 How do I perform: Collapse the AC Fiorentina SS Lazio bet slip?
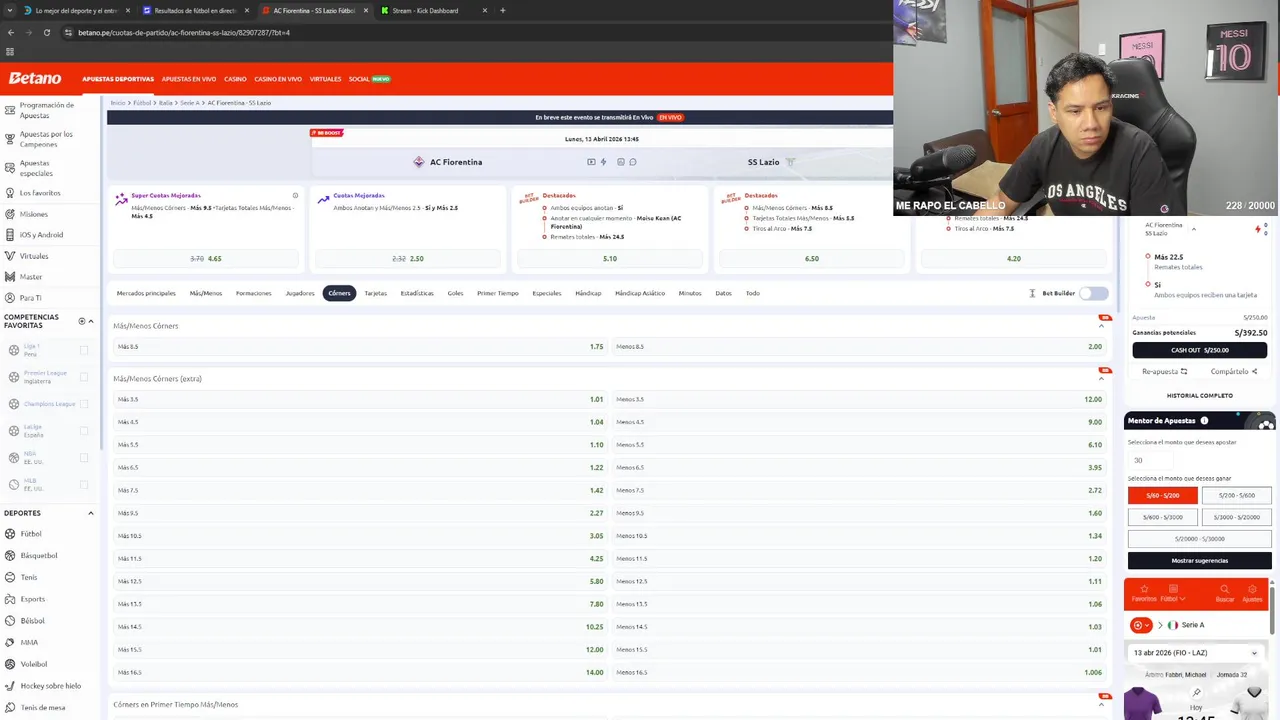pyautogui.click(x=1193, y=229)
